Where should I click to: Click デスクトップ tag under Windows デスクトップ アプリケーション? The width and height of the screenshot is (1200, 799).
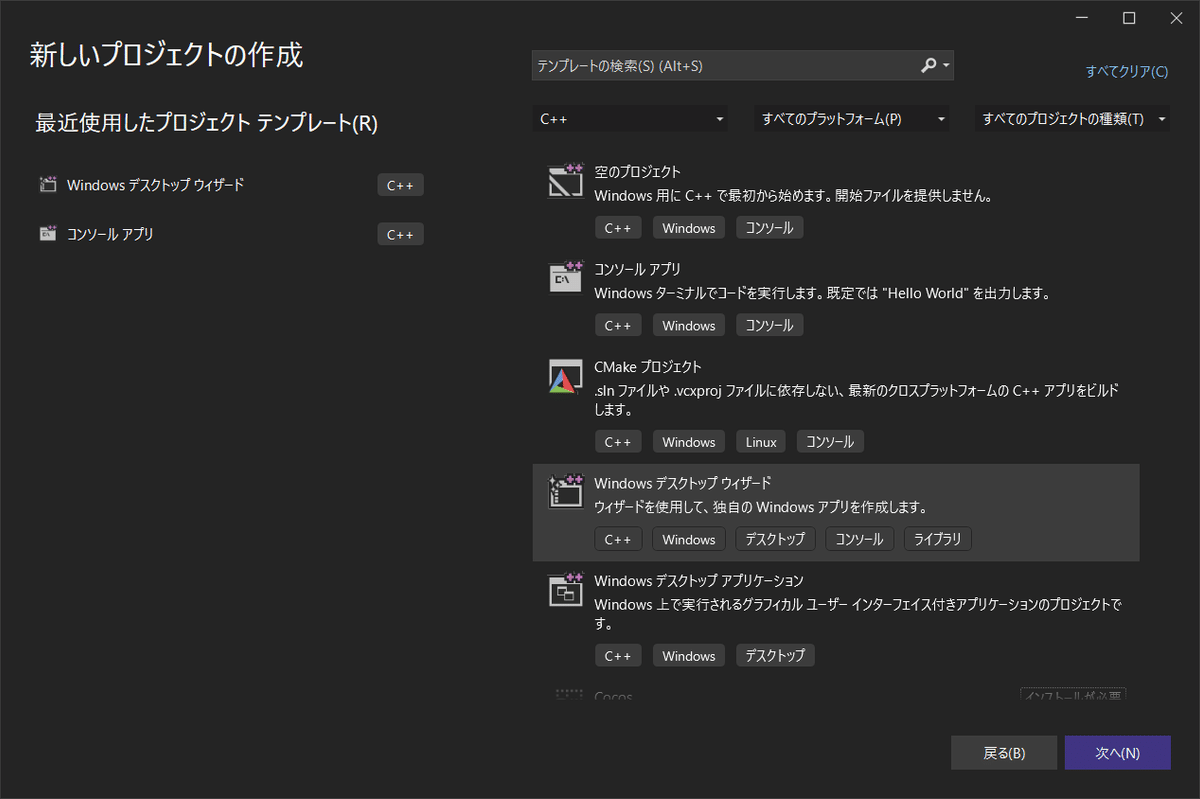pos(776,656)
